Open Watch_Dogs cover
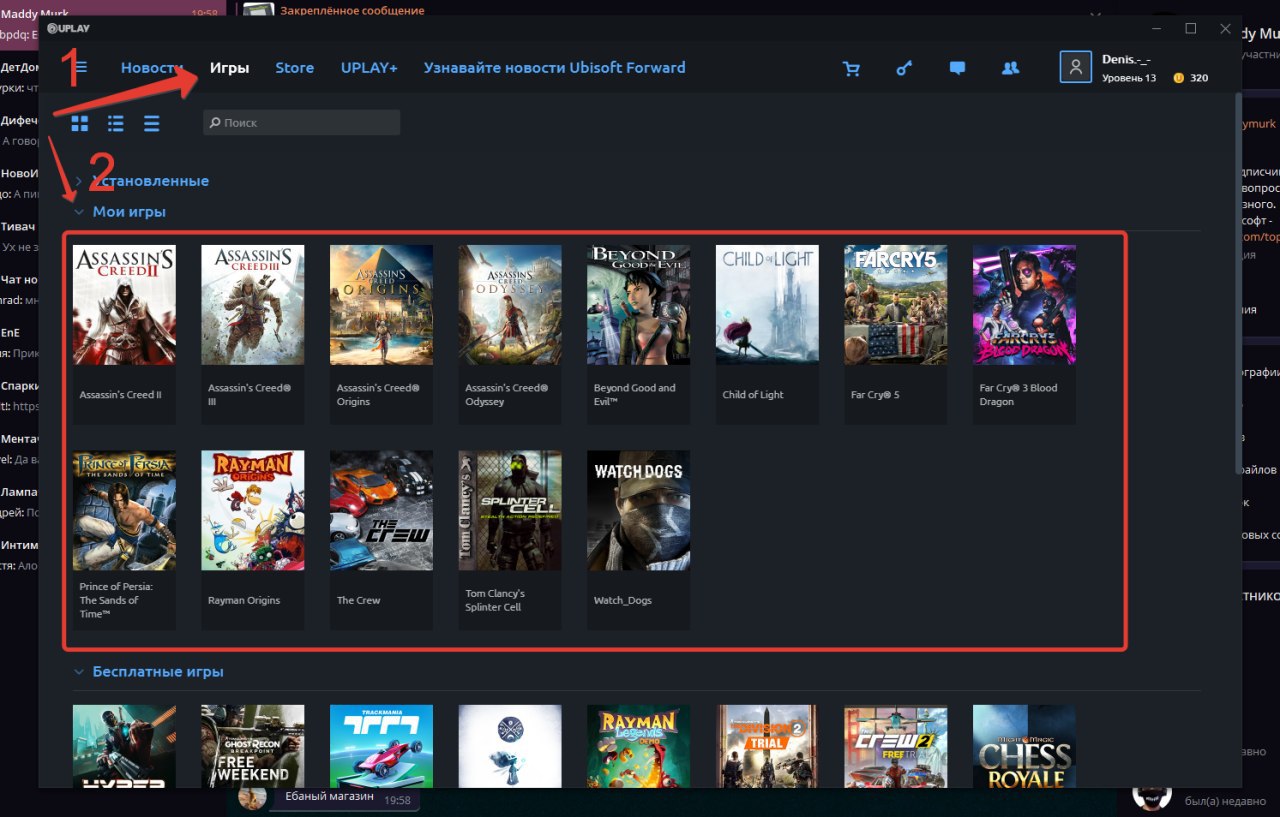Screen dimensions: 1280x817 tap(638, 510)
